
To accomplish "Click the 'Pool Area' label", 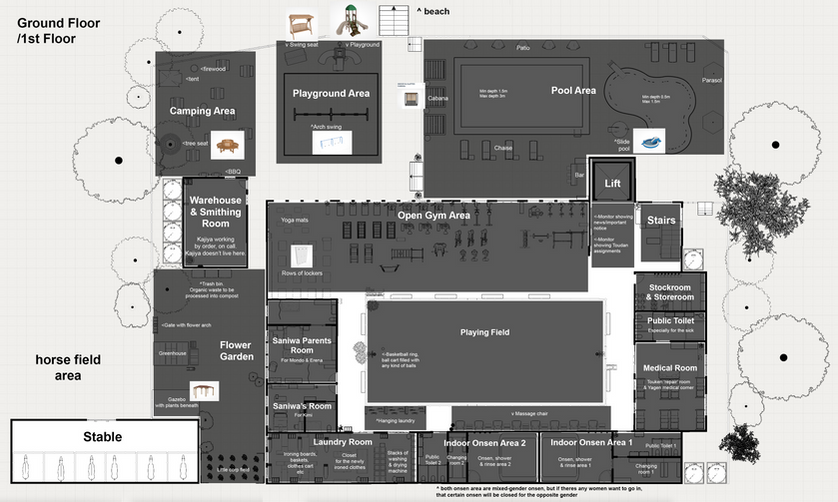I will pyautogui.click(x=573, y=90).
